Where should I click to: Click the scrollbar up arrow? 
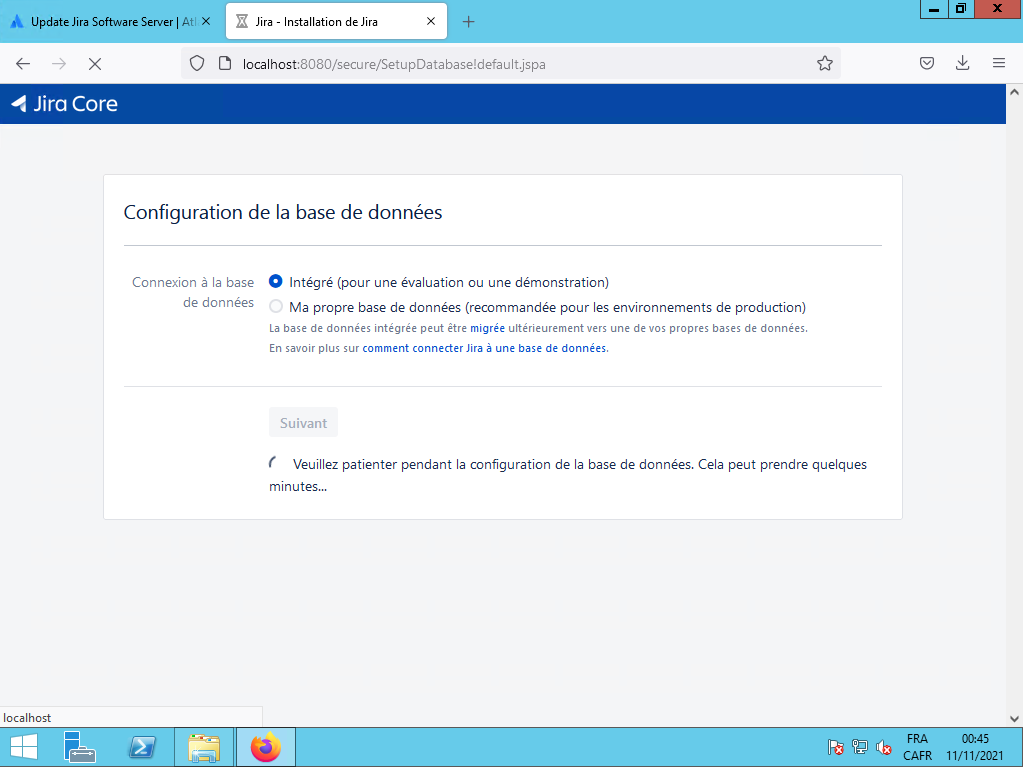click(1015, 92)
